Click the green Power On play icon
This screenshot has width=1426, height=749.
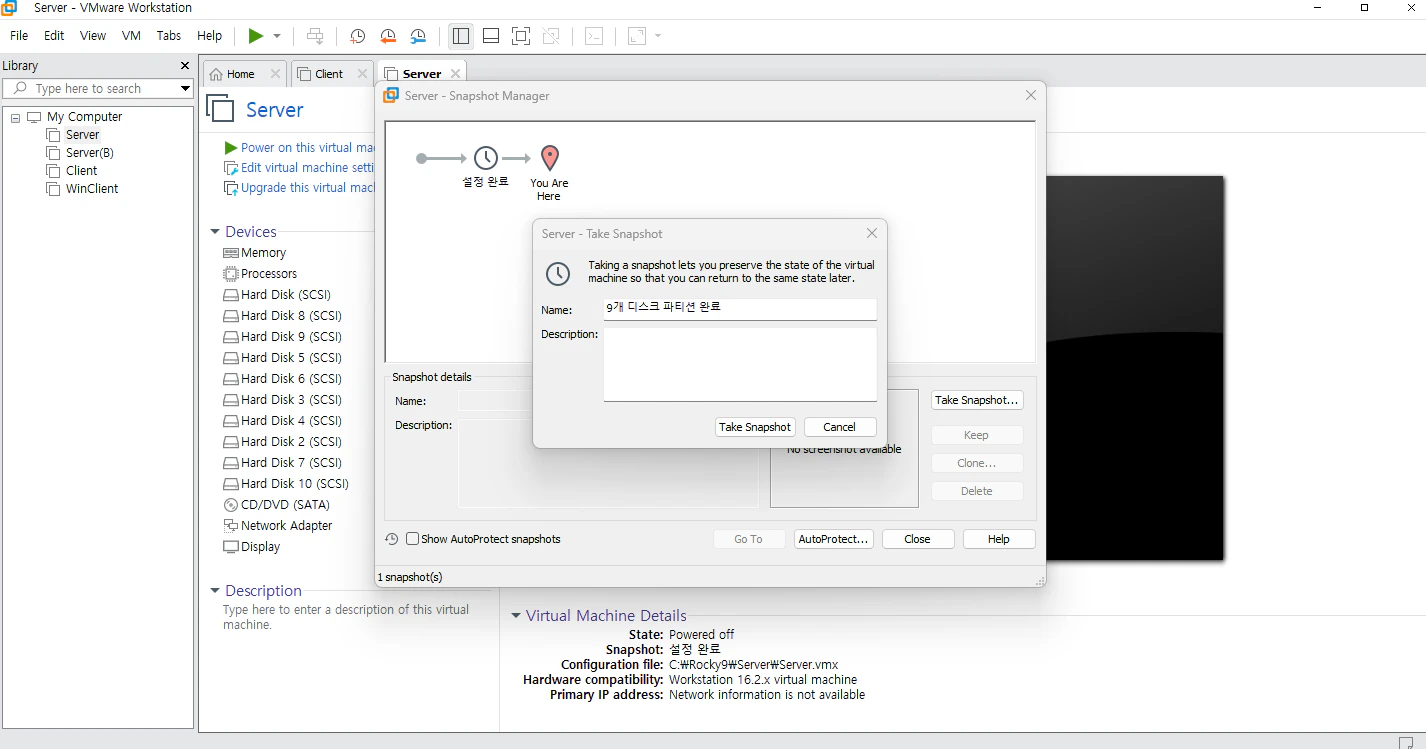pyautogui.click(x=256, y=36)
